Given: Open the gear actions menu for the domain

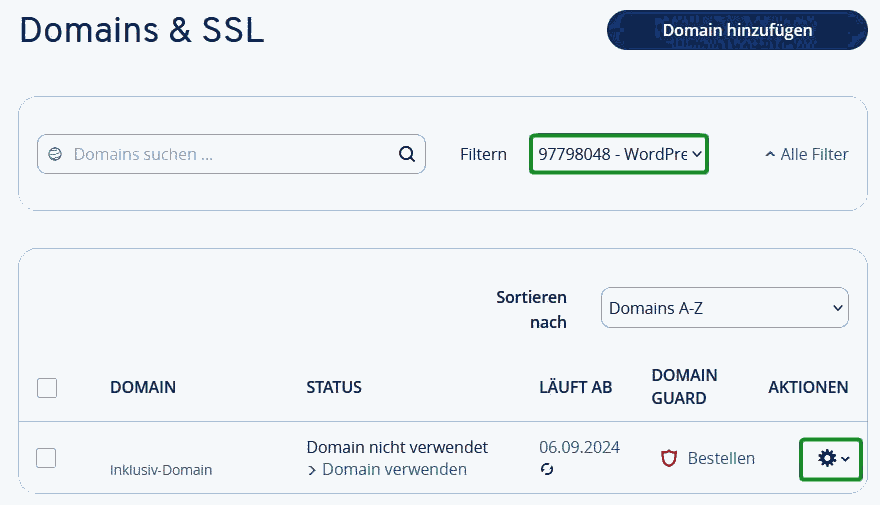Looking at the screenshot, I should tap(831, 458).
